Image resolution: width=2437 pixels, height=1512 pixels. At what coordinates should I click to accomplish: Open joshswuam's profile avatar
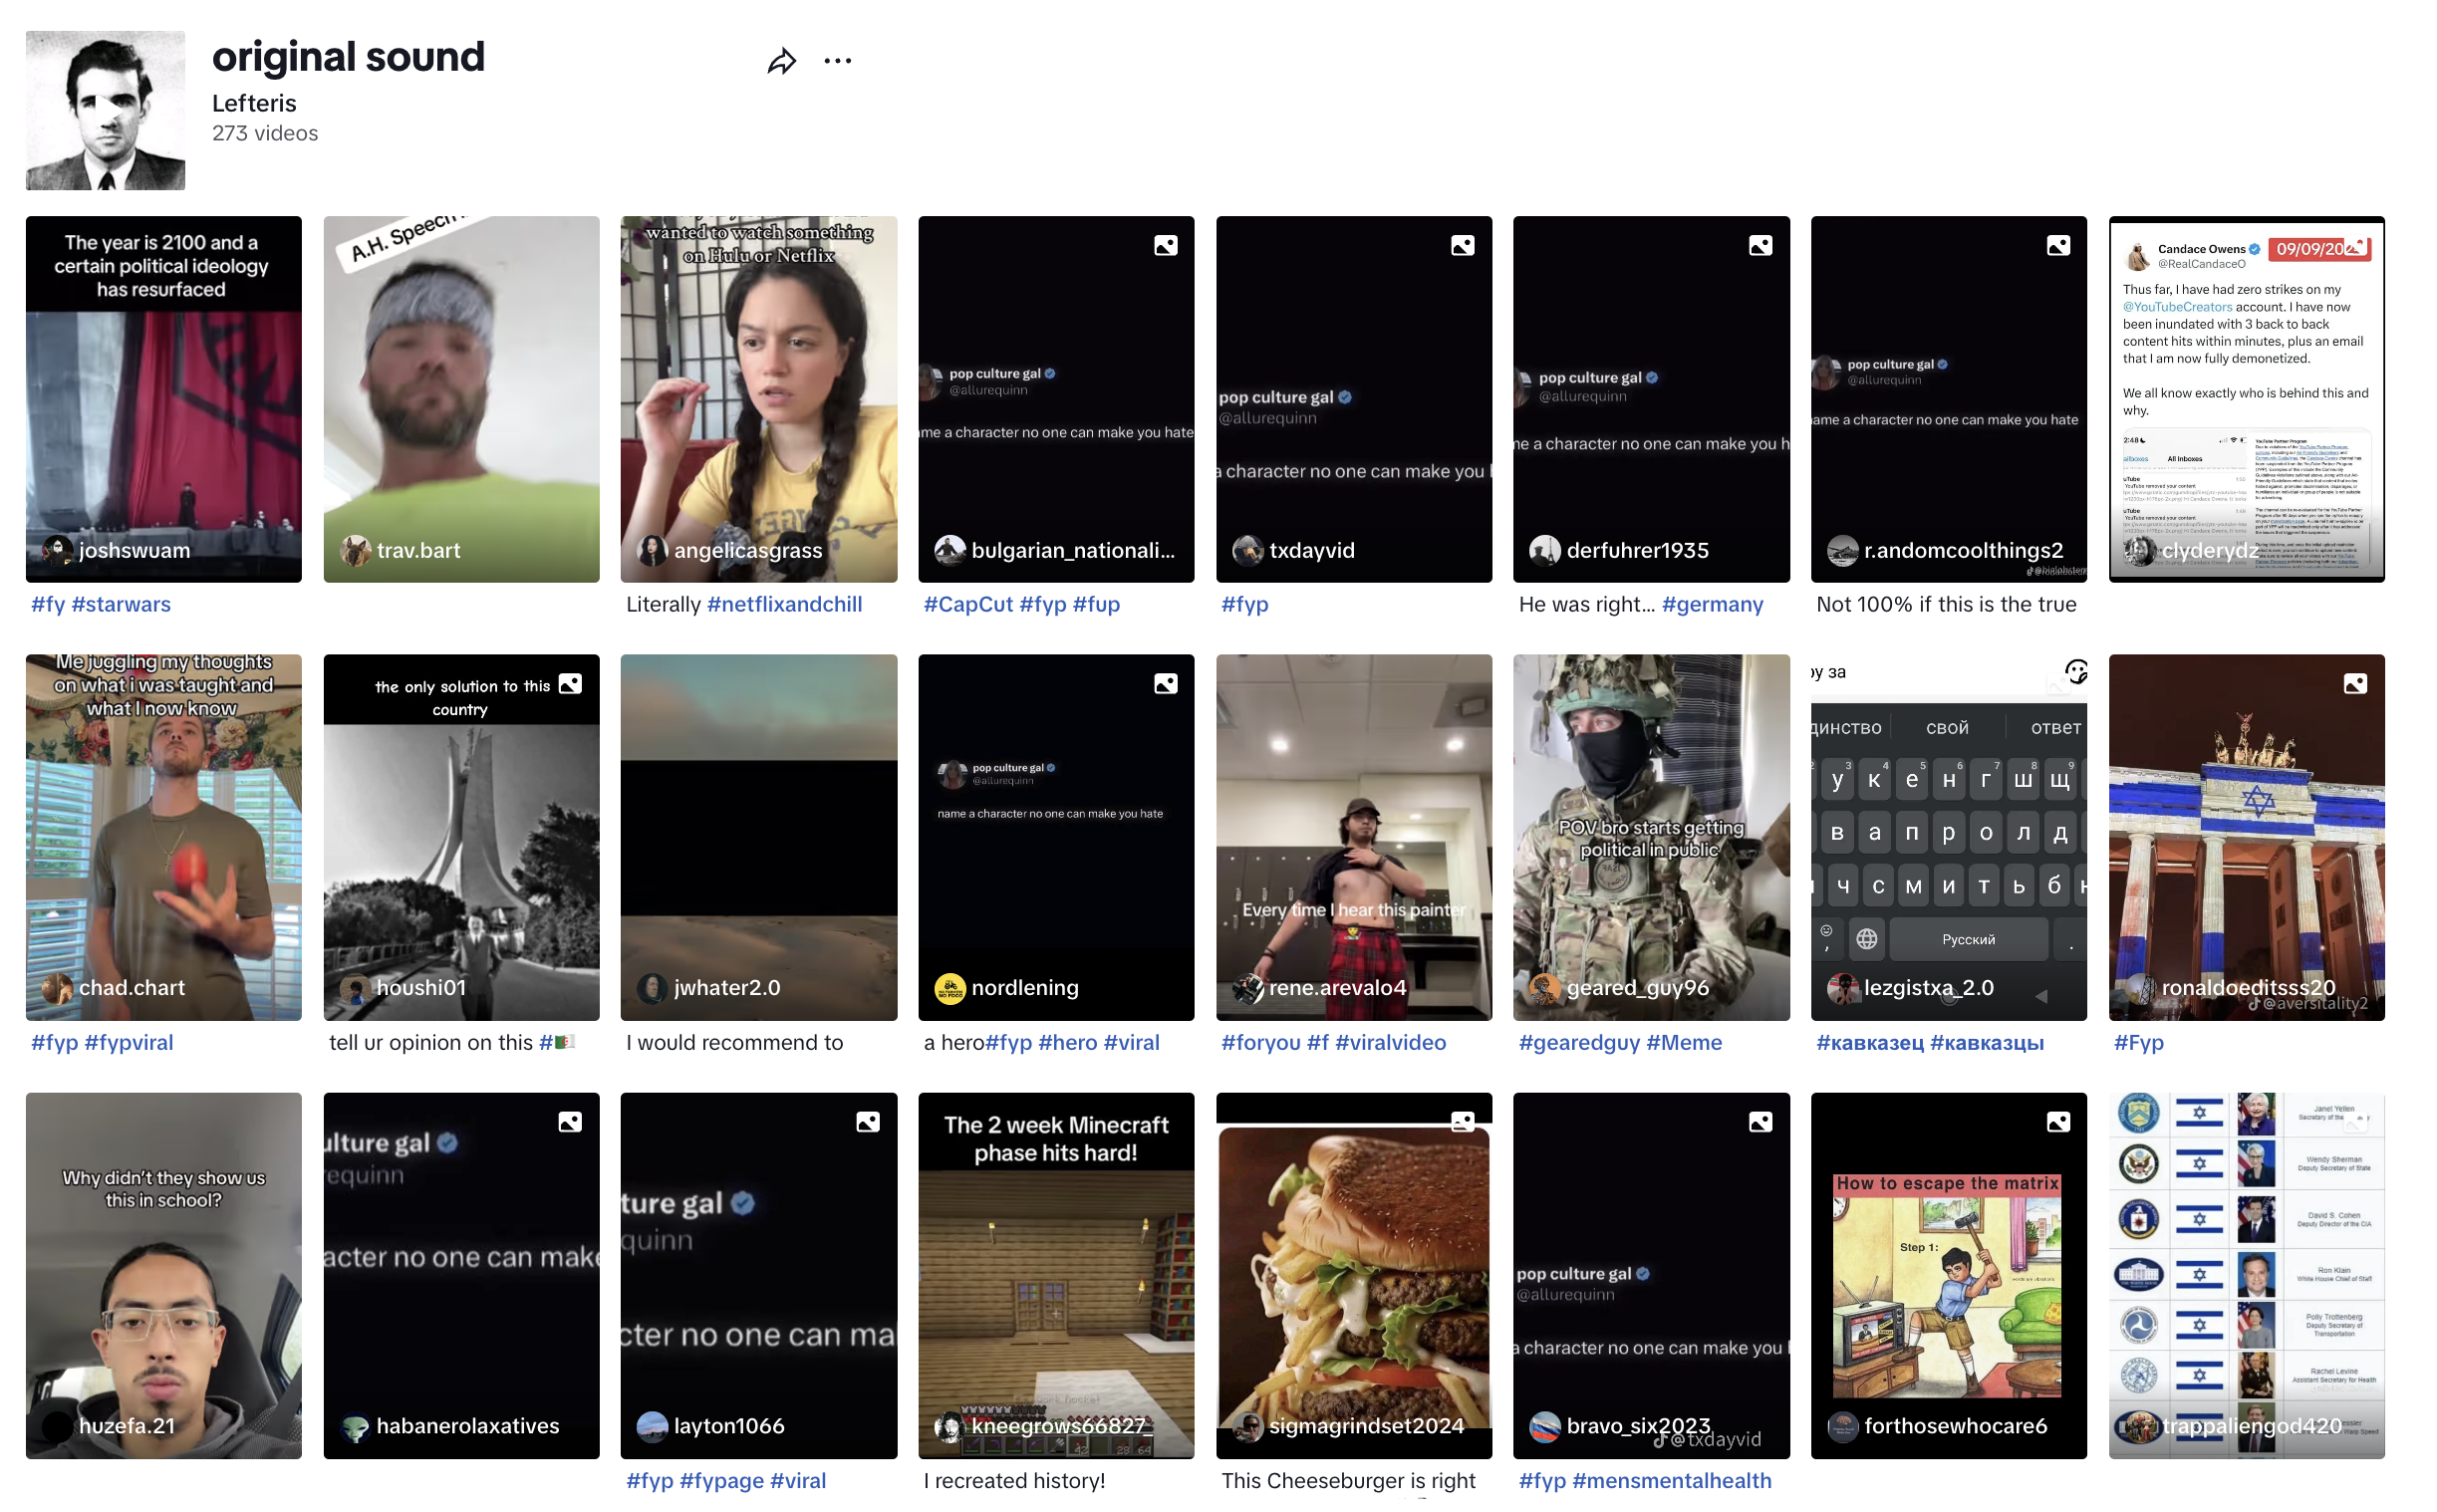pyautogui.click(x=57, y=550)
